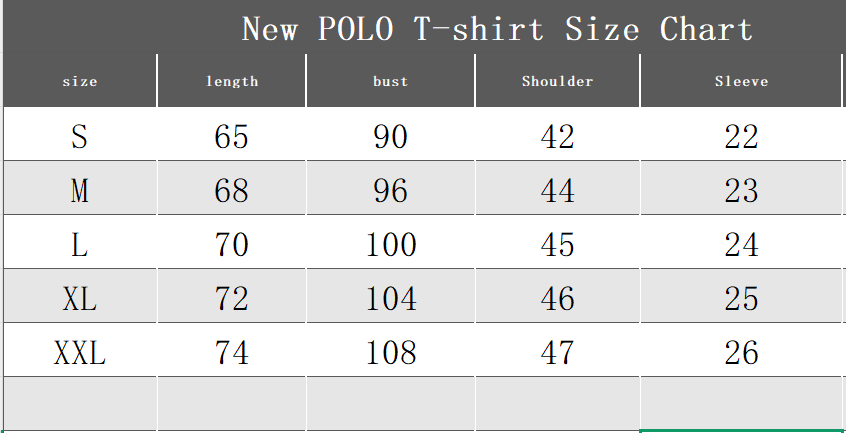846x433 pixels.
Task: Select the size 'S' cell
Action: 80,136
